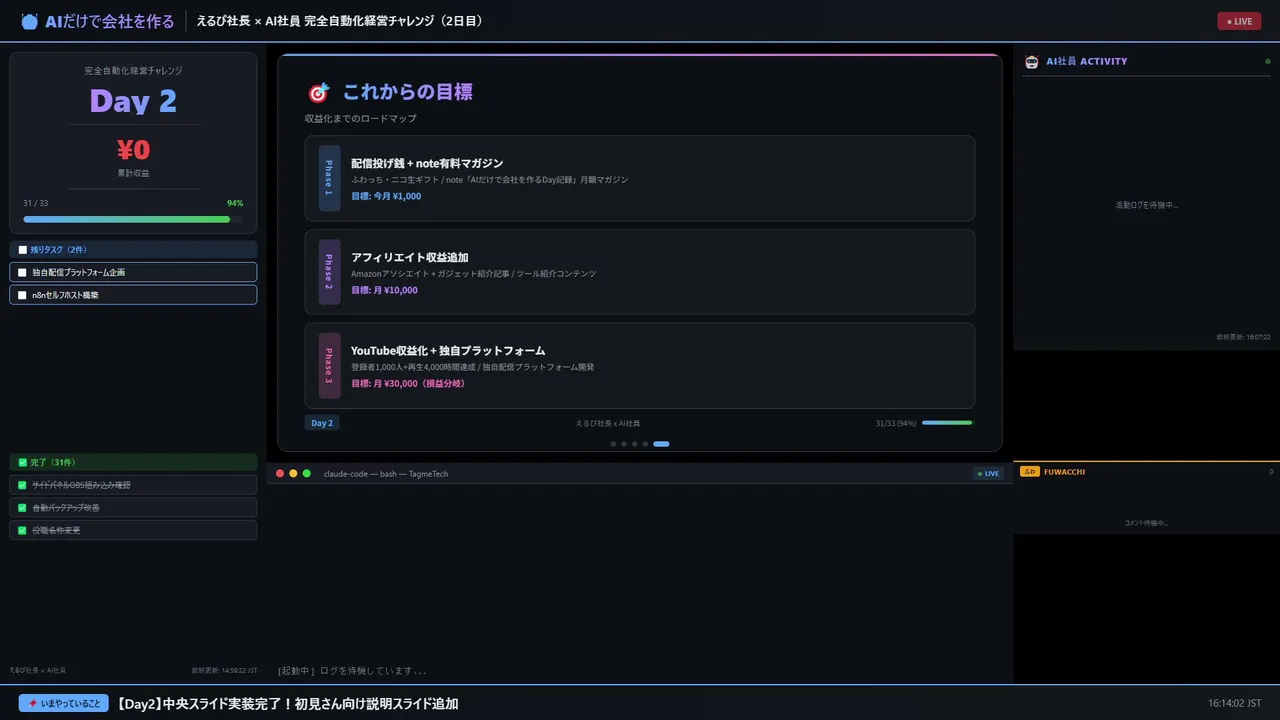Click the えるび社長 × AI社員 完全自動化経営チャレンジ header title
1280x720 pixels.
point(340,21)
